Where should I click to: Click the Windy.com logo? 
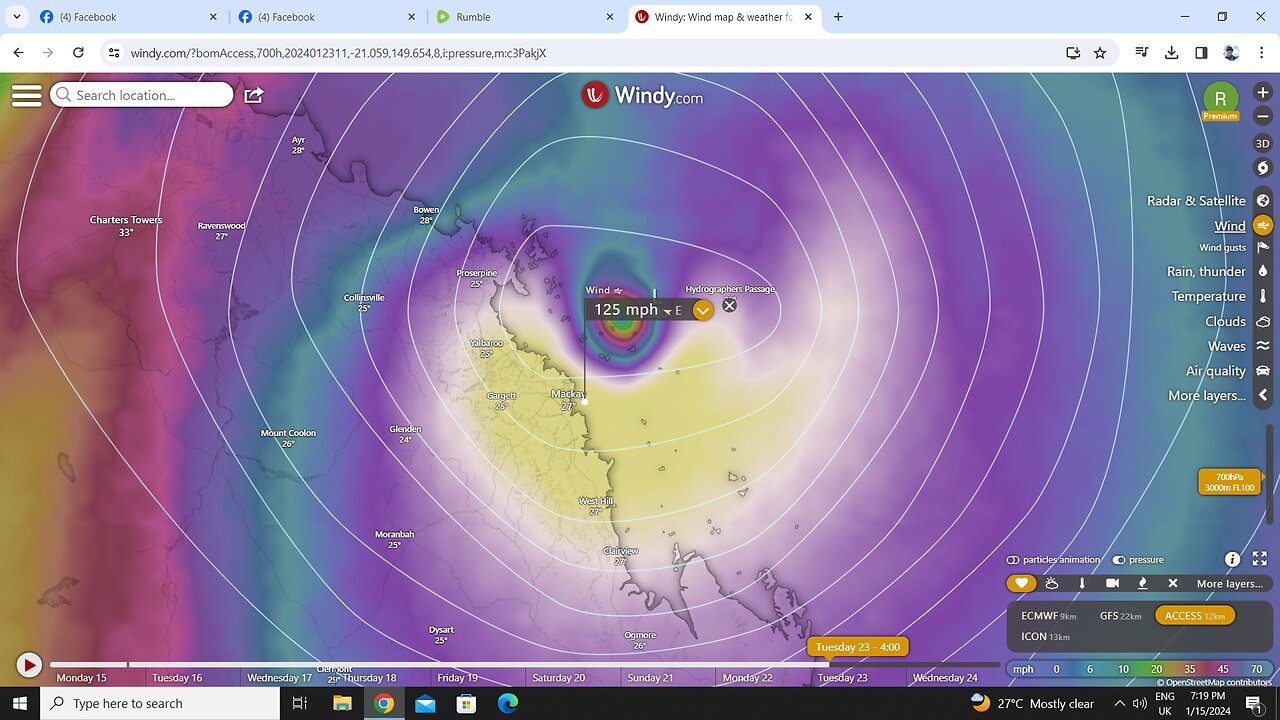[643, 96]
